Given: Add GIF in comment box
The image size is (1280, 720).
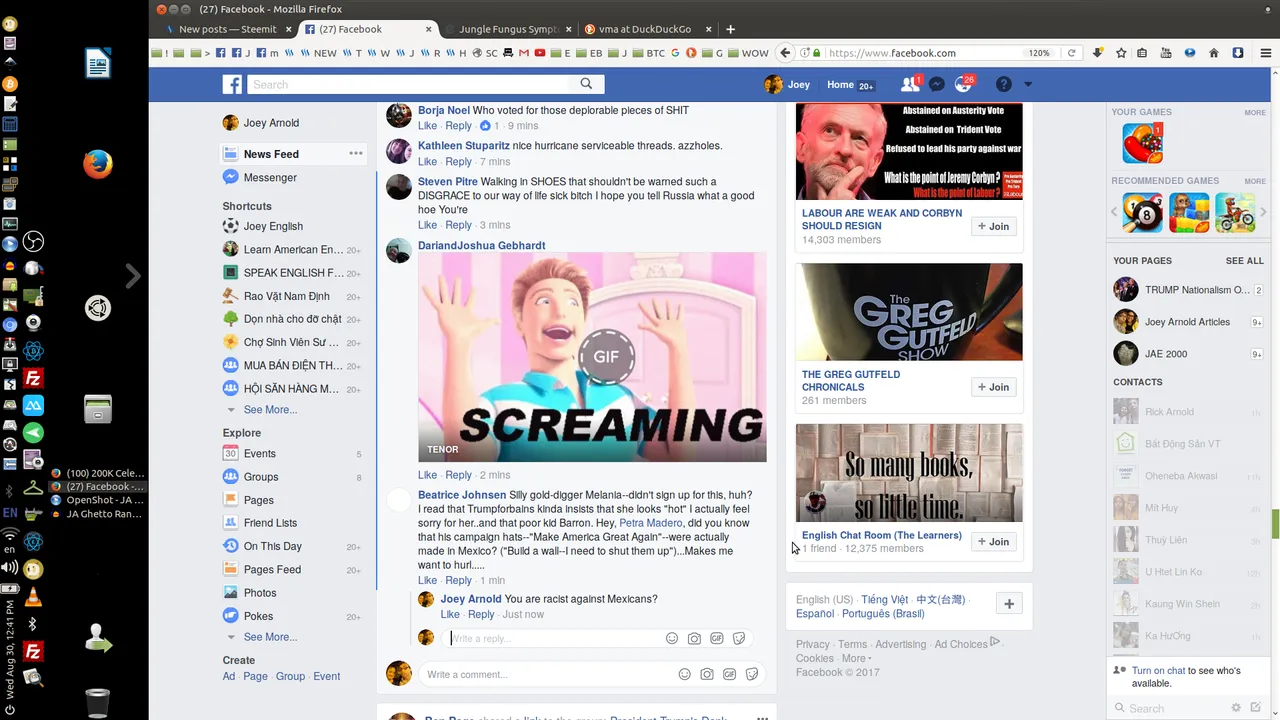Looking at the screenshot, I should [730, 675].
